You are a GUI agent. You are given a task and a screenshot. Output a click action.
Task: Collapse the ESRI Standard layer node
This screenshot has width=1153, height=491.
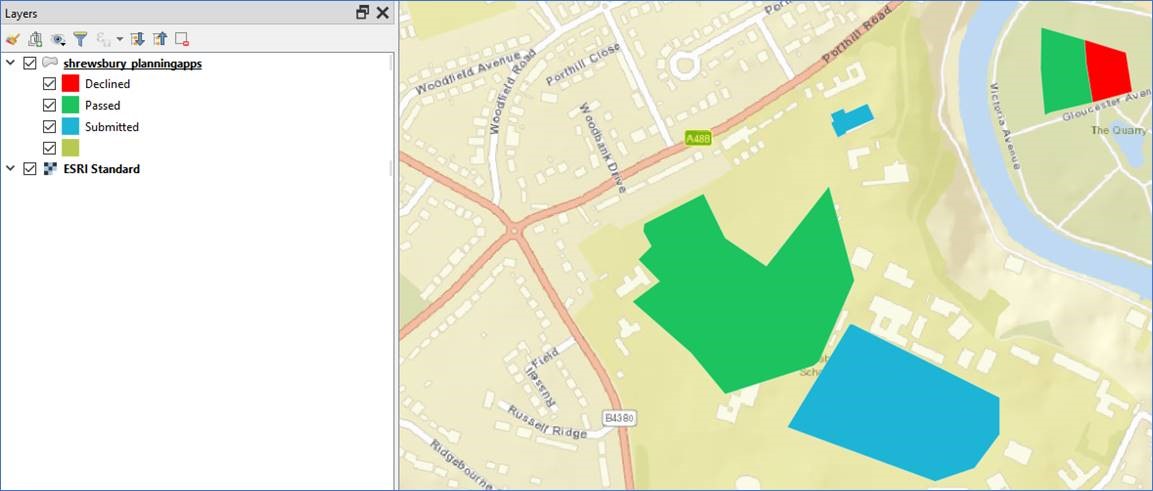[10, 168]
